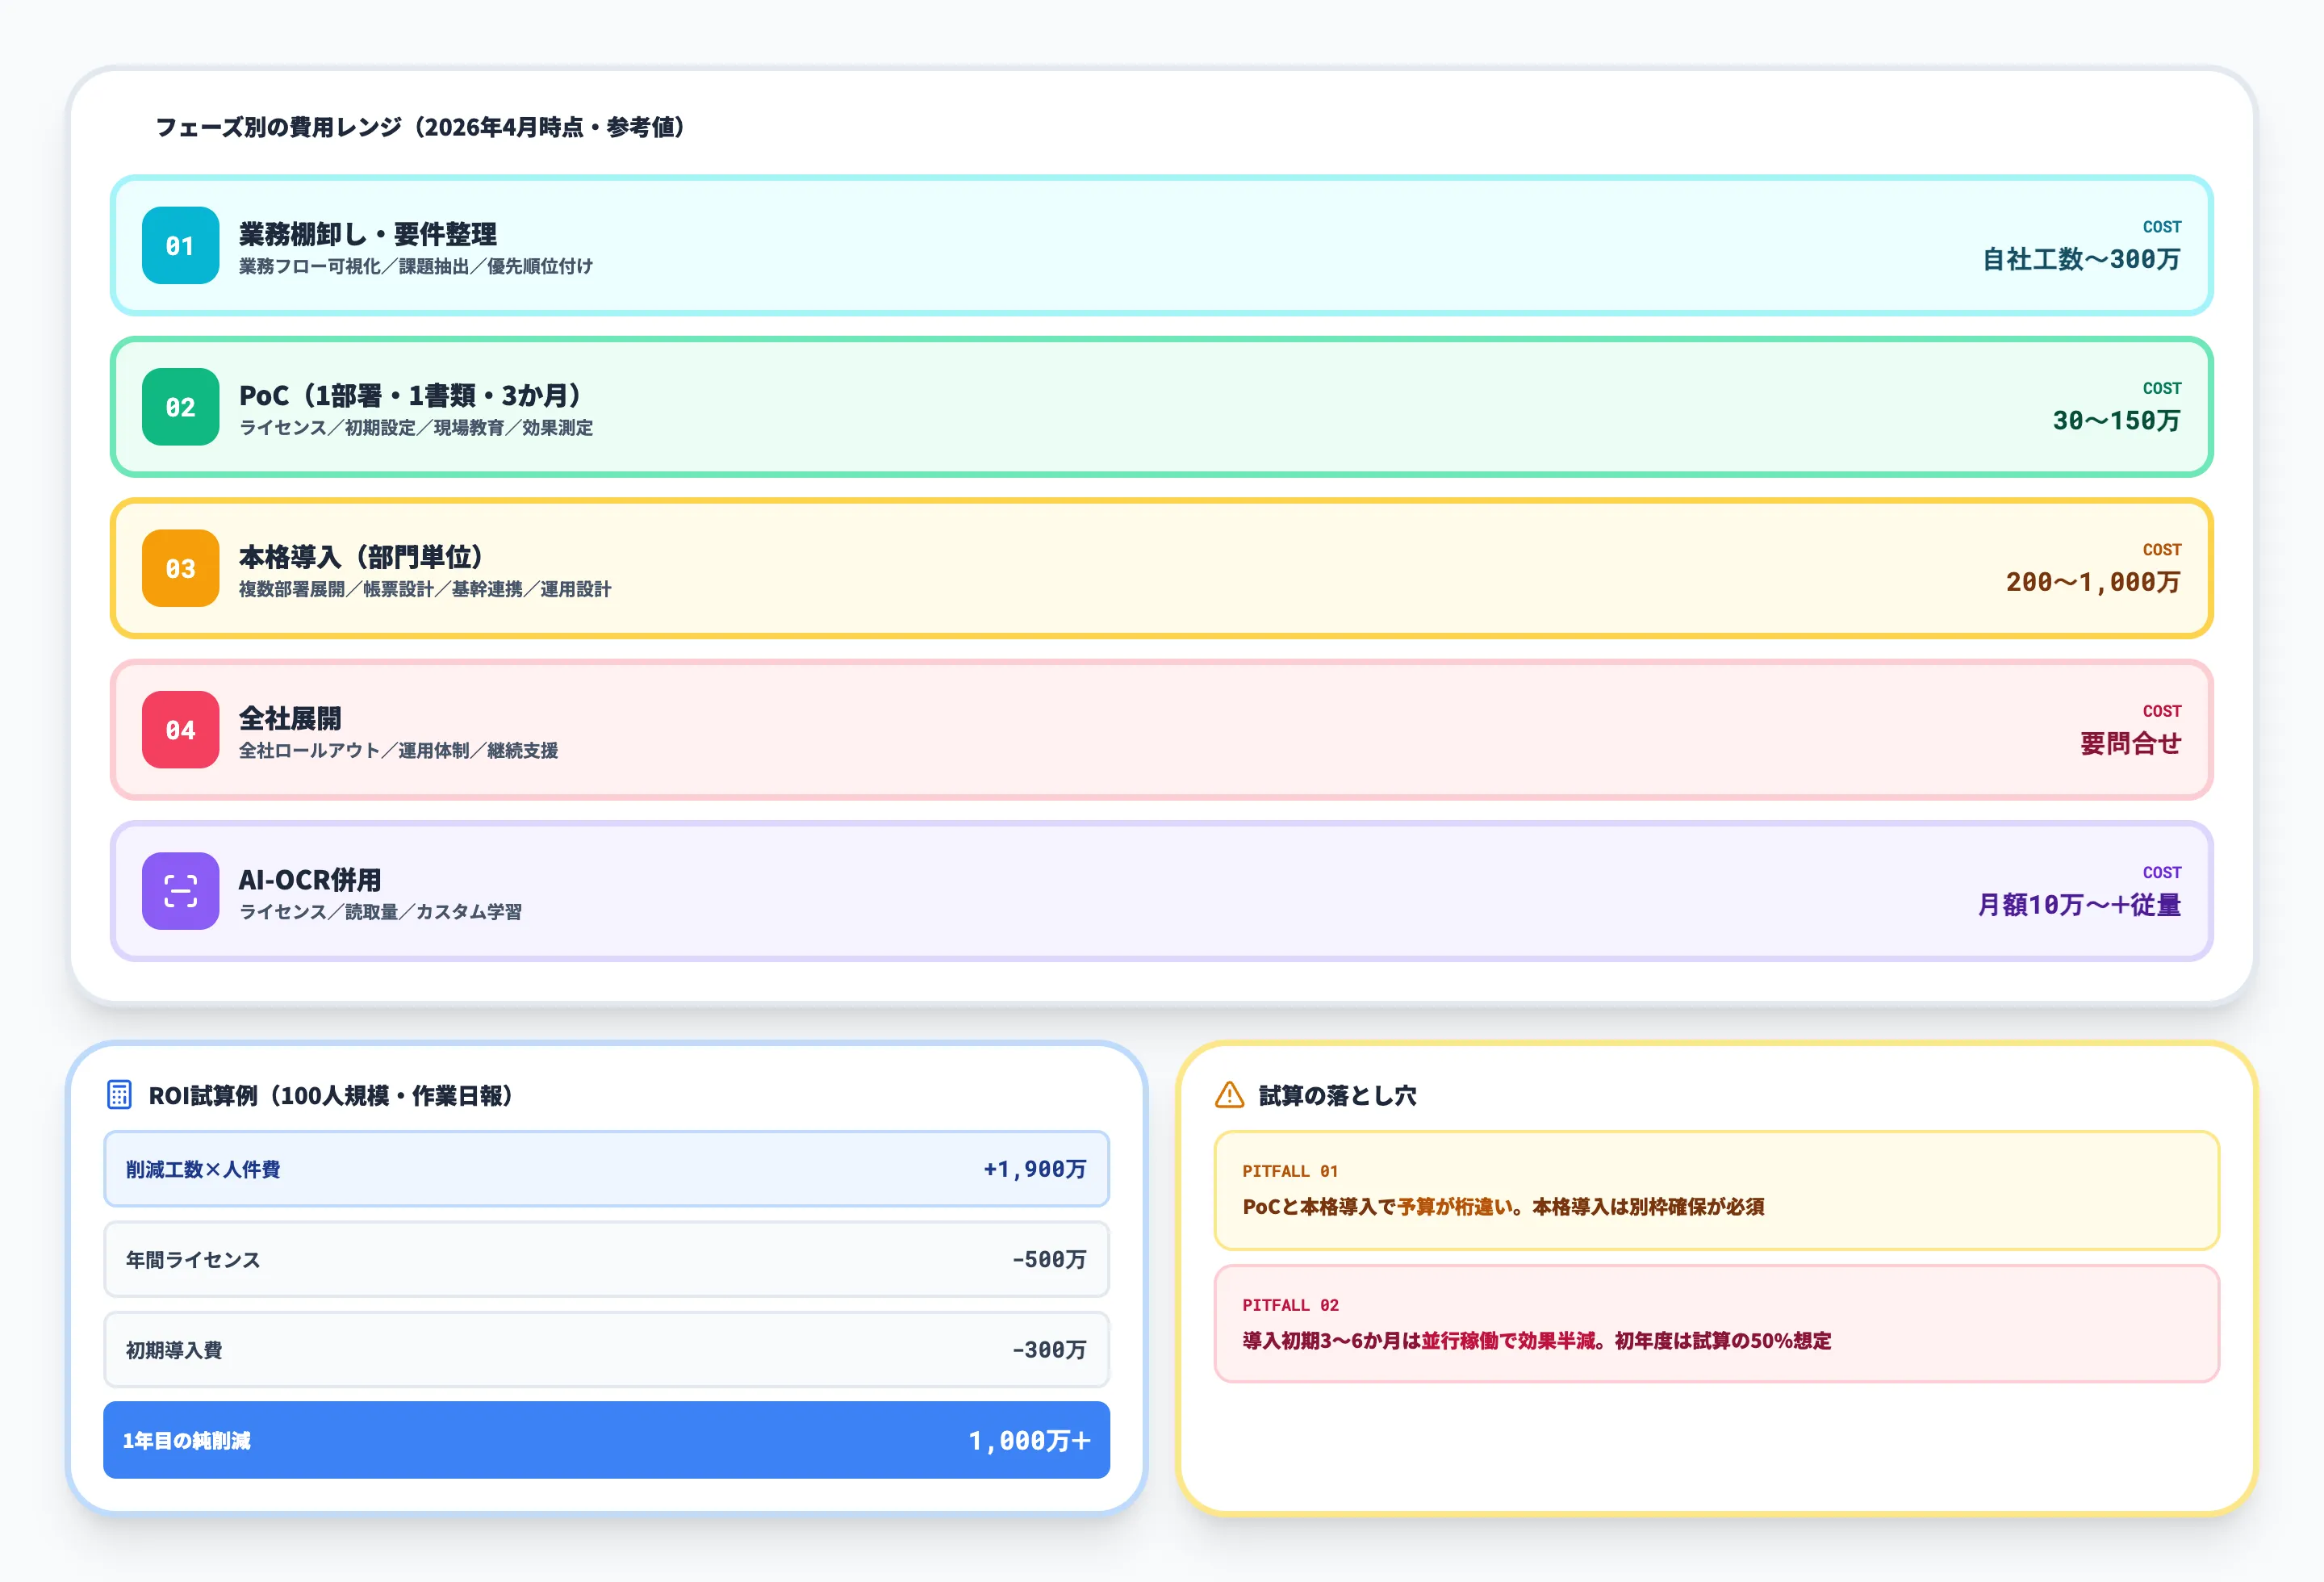The width and height of the screenshot is (2324, 1582).
Task: Click the COST label on the PoC card
Action: (2161, 389)
